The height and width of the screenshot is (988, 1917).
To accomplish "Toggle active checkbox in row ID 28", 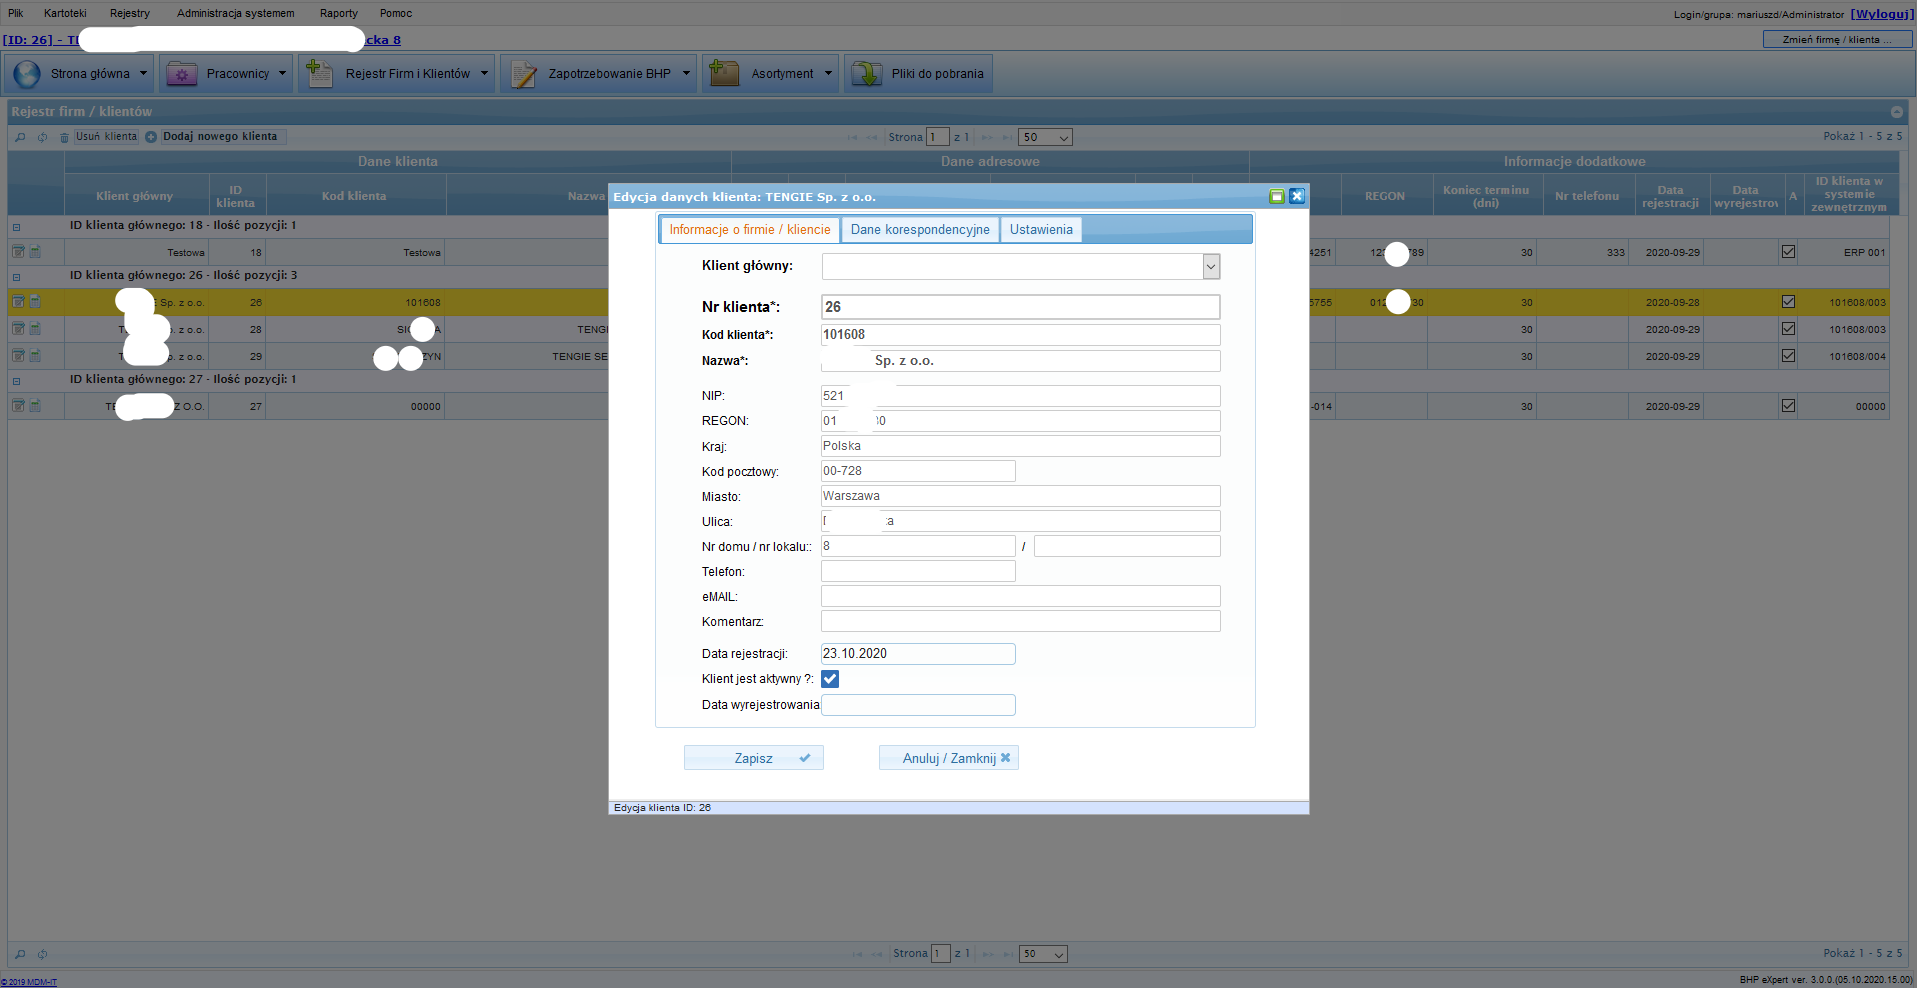I will point(1788,329).
